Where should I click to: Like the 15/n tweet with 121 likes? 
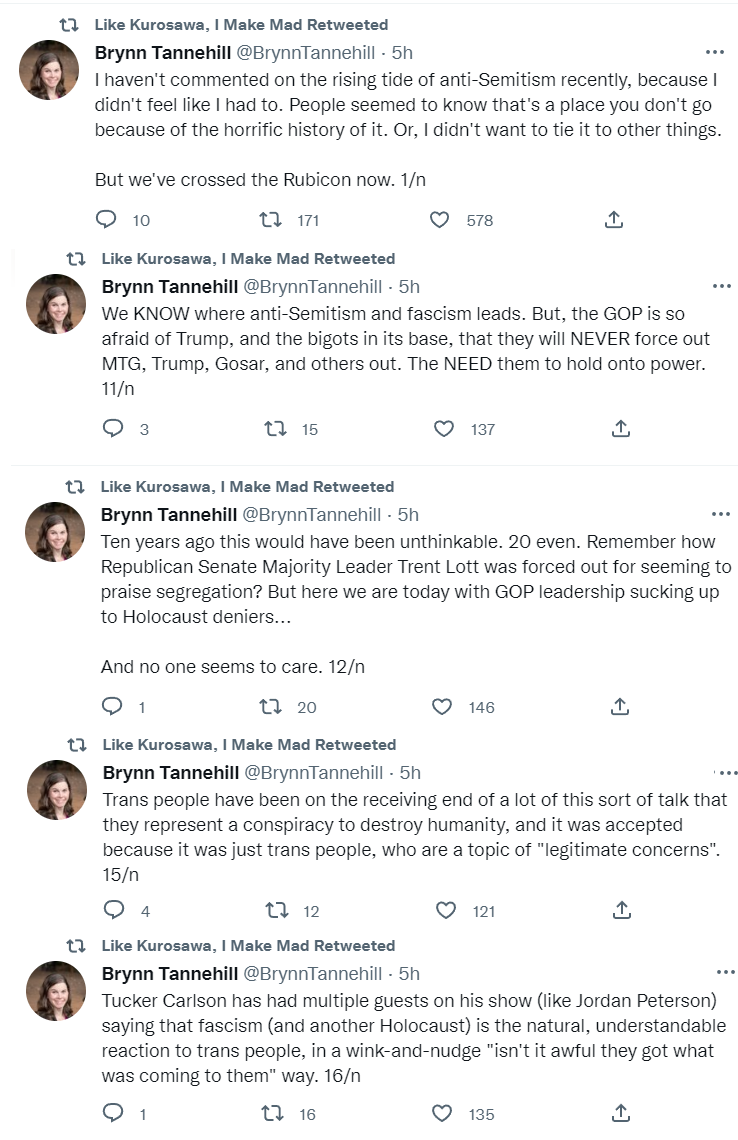pyautogui.click(x=442, y=909)
